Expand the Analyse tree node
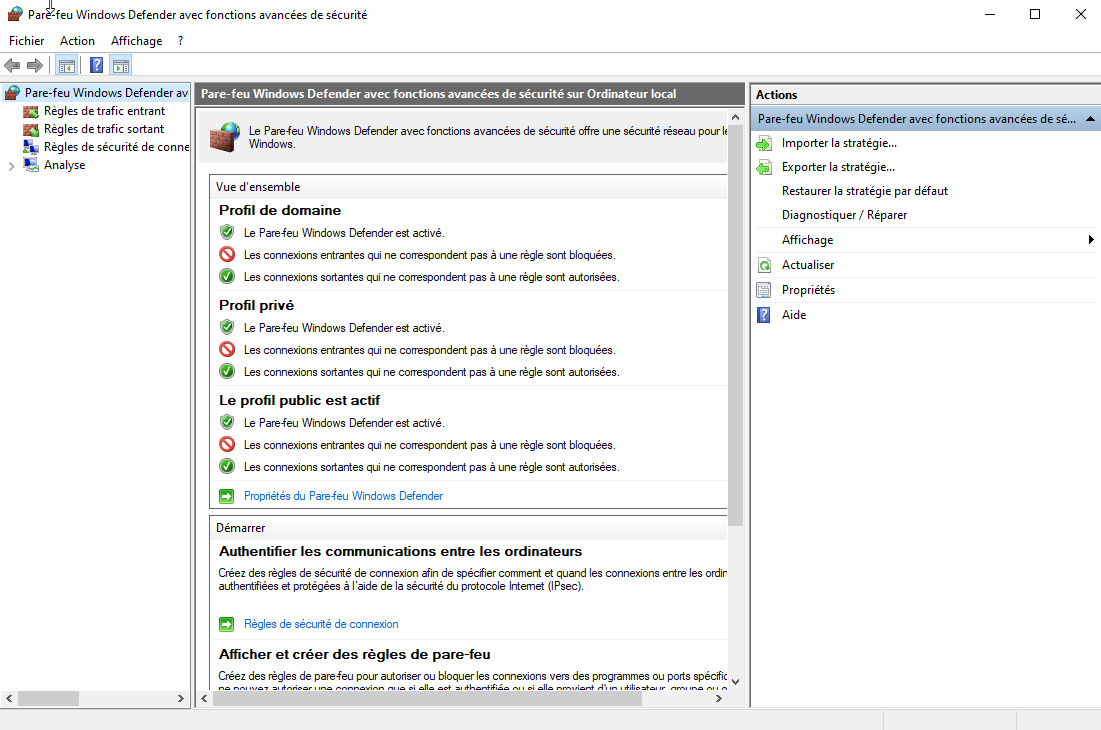 [11, 166]
